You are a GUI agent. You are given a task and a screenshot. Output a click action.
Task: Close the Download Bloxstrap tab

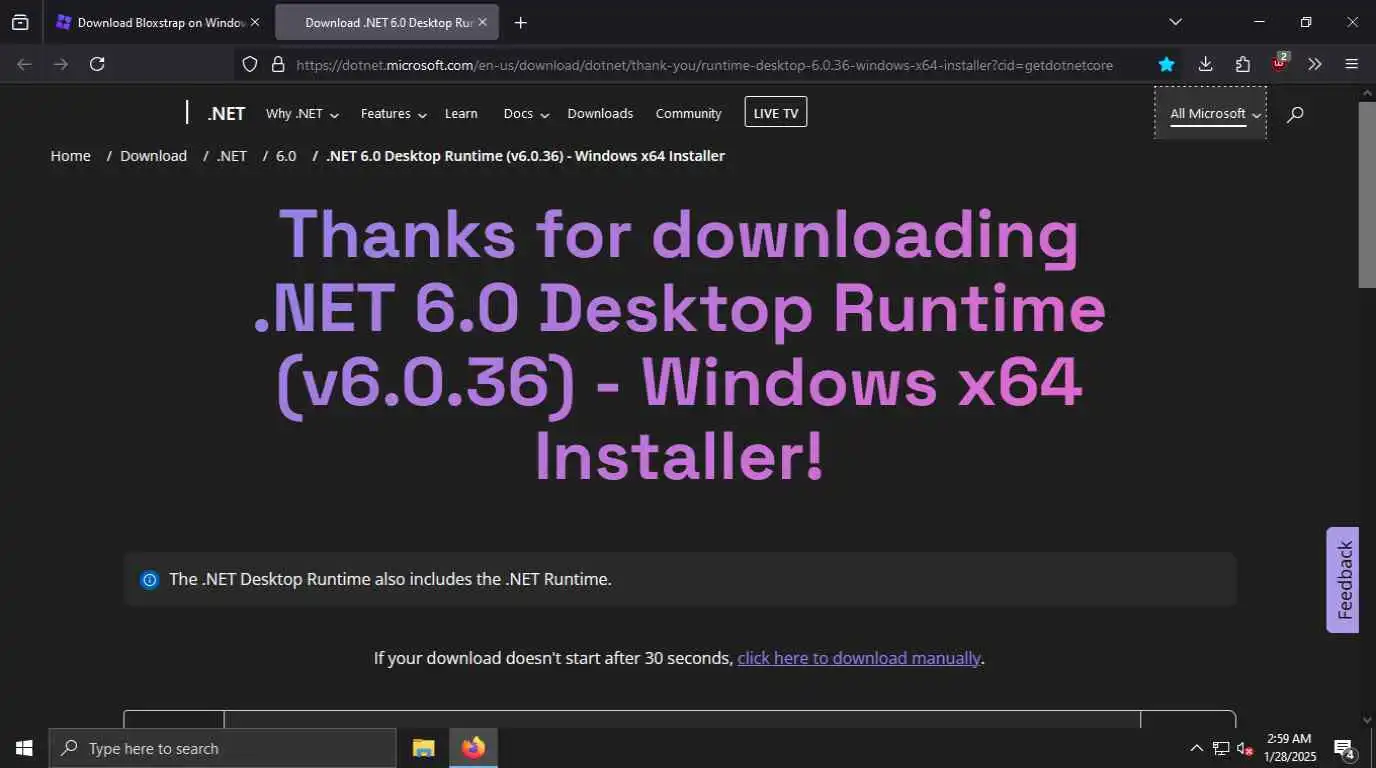click(255, 22)
